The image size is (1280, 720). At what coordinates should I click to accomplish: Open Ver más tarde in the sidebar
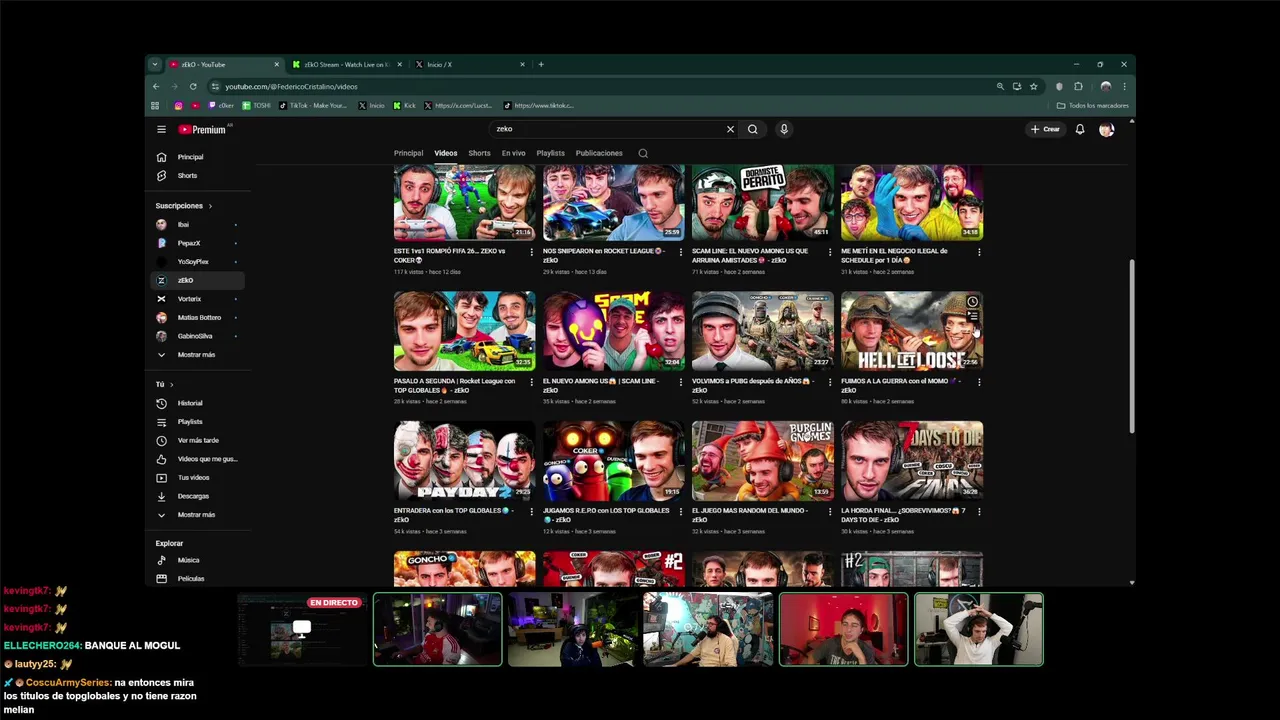pos(197,440)
